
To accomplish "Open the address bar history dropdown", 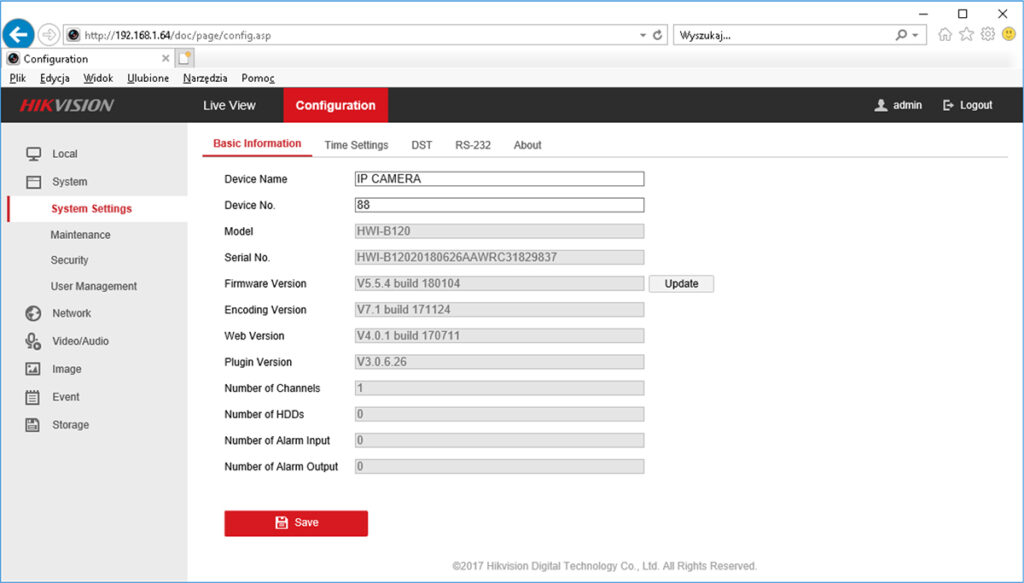I will click(643, 33).
